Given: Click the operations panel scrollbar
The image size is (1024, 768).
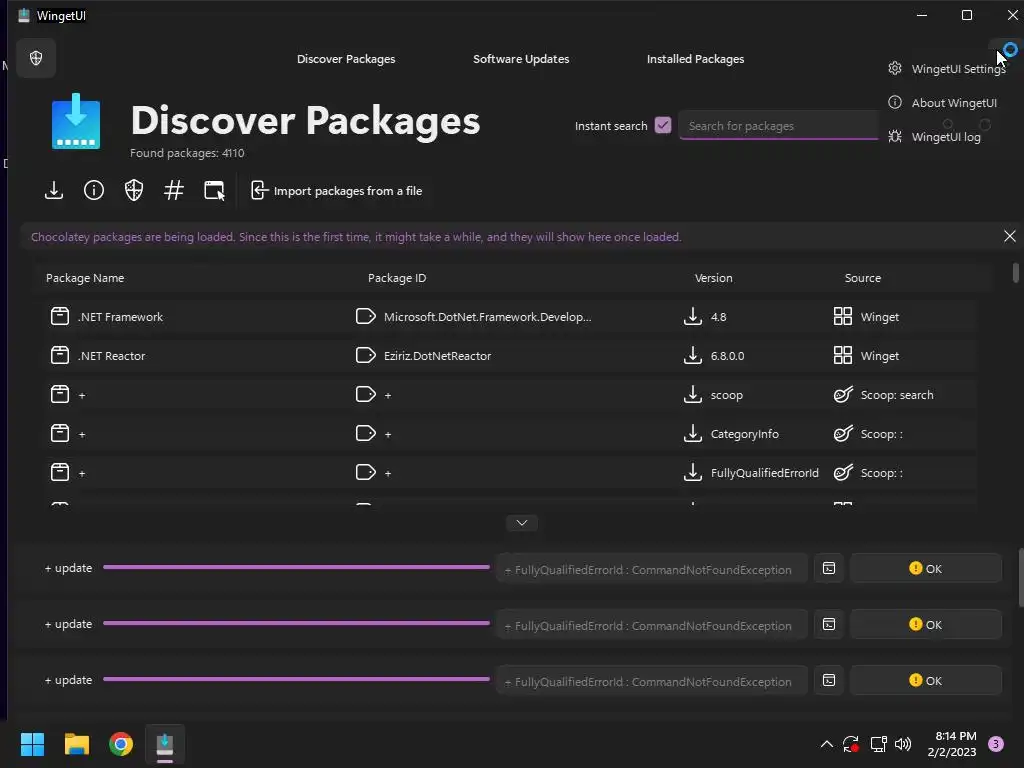Looking at the screenshot, I should coord(1021,578).
